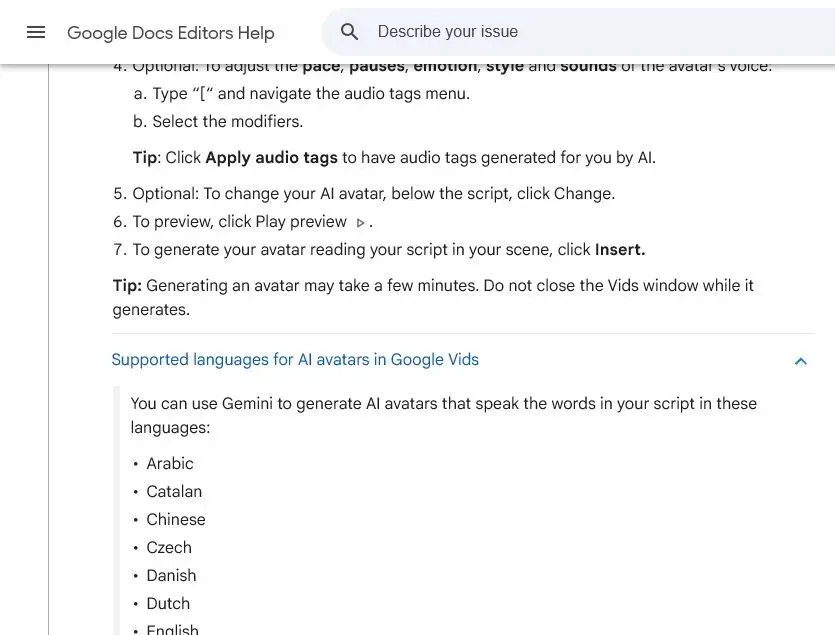Select the text Chinese
The width and height of the screenshot is (835, 635).
pyautogui.click(x=176, y=519)
